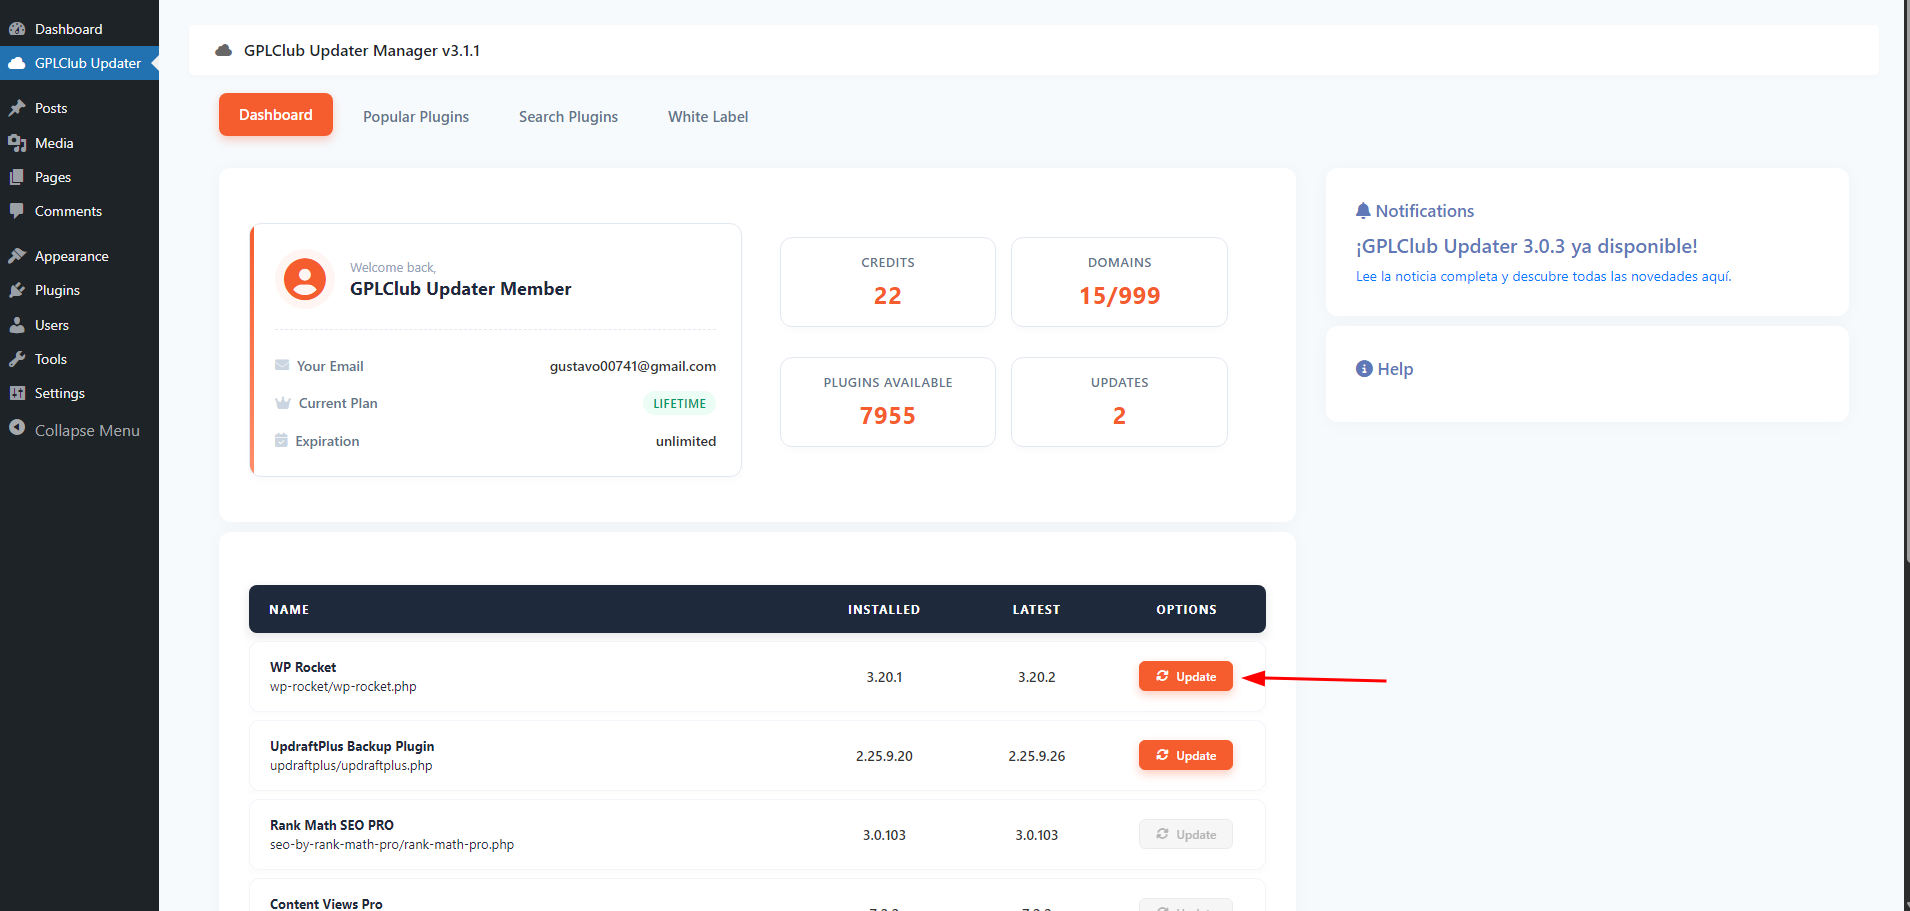Click the INSTALLED column header
Viewport: 1910px width, 911px height.
[x=884, y=609]
